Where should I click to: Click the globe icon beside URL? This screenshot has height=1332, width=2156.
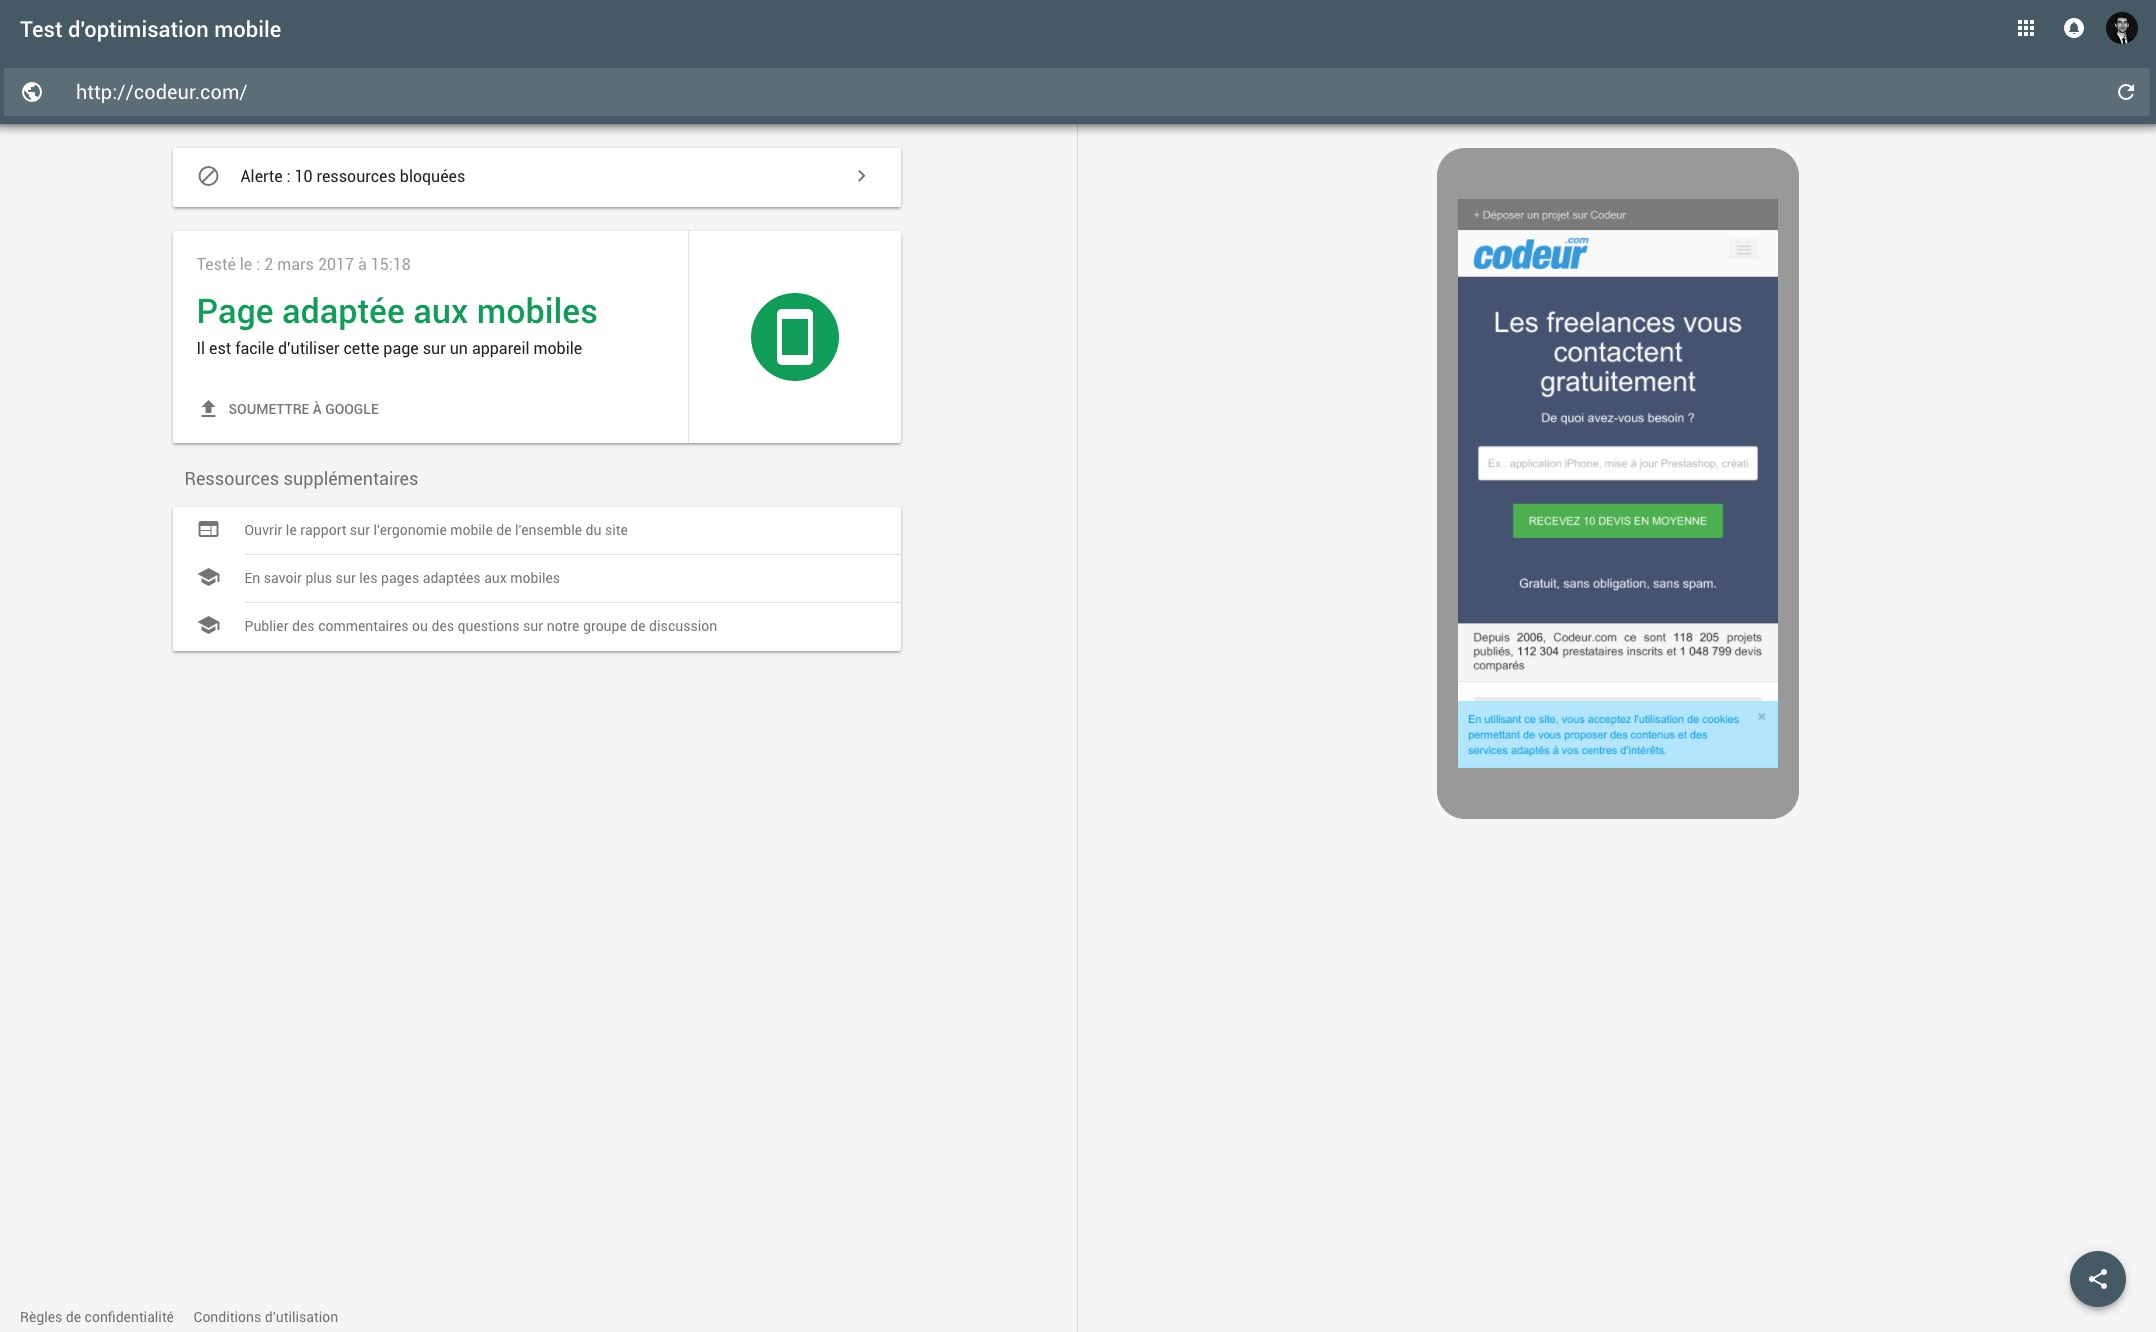(x=32, y=92)
